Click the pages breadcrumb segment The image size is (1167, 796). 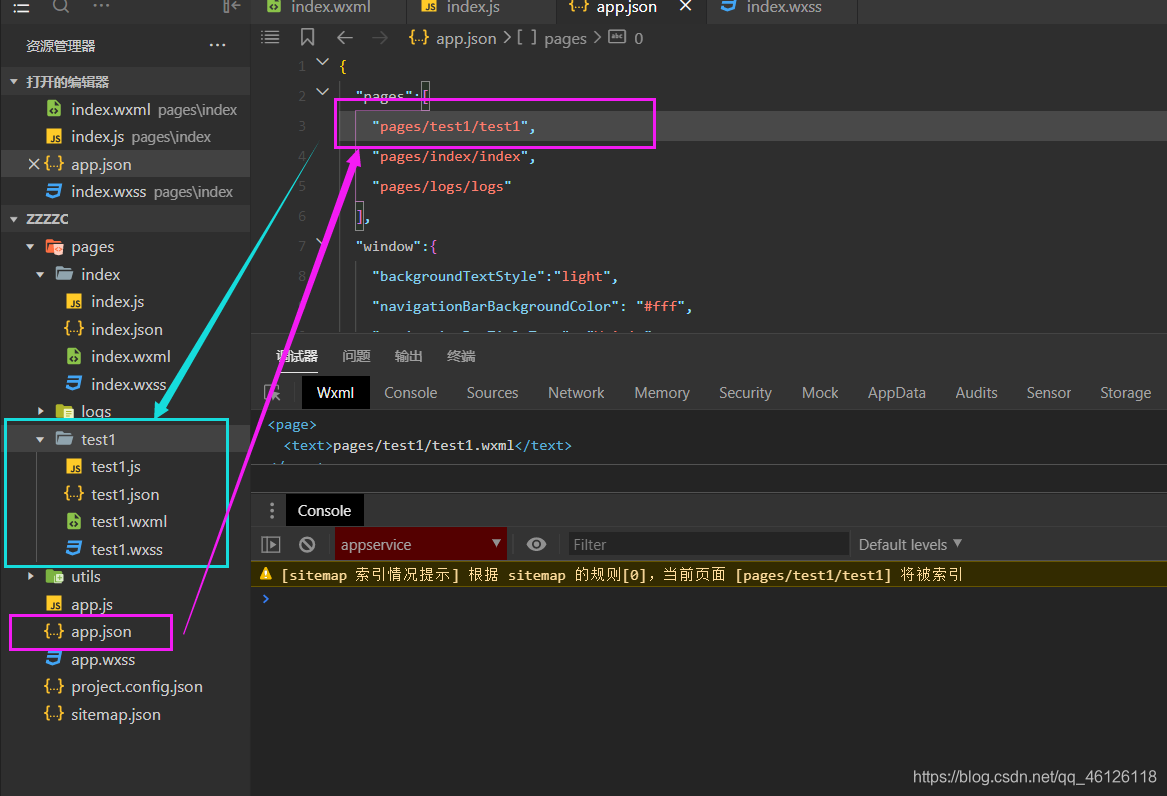[565, 38]
